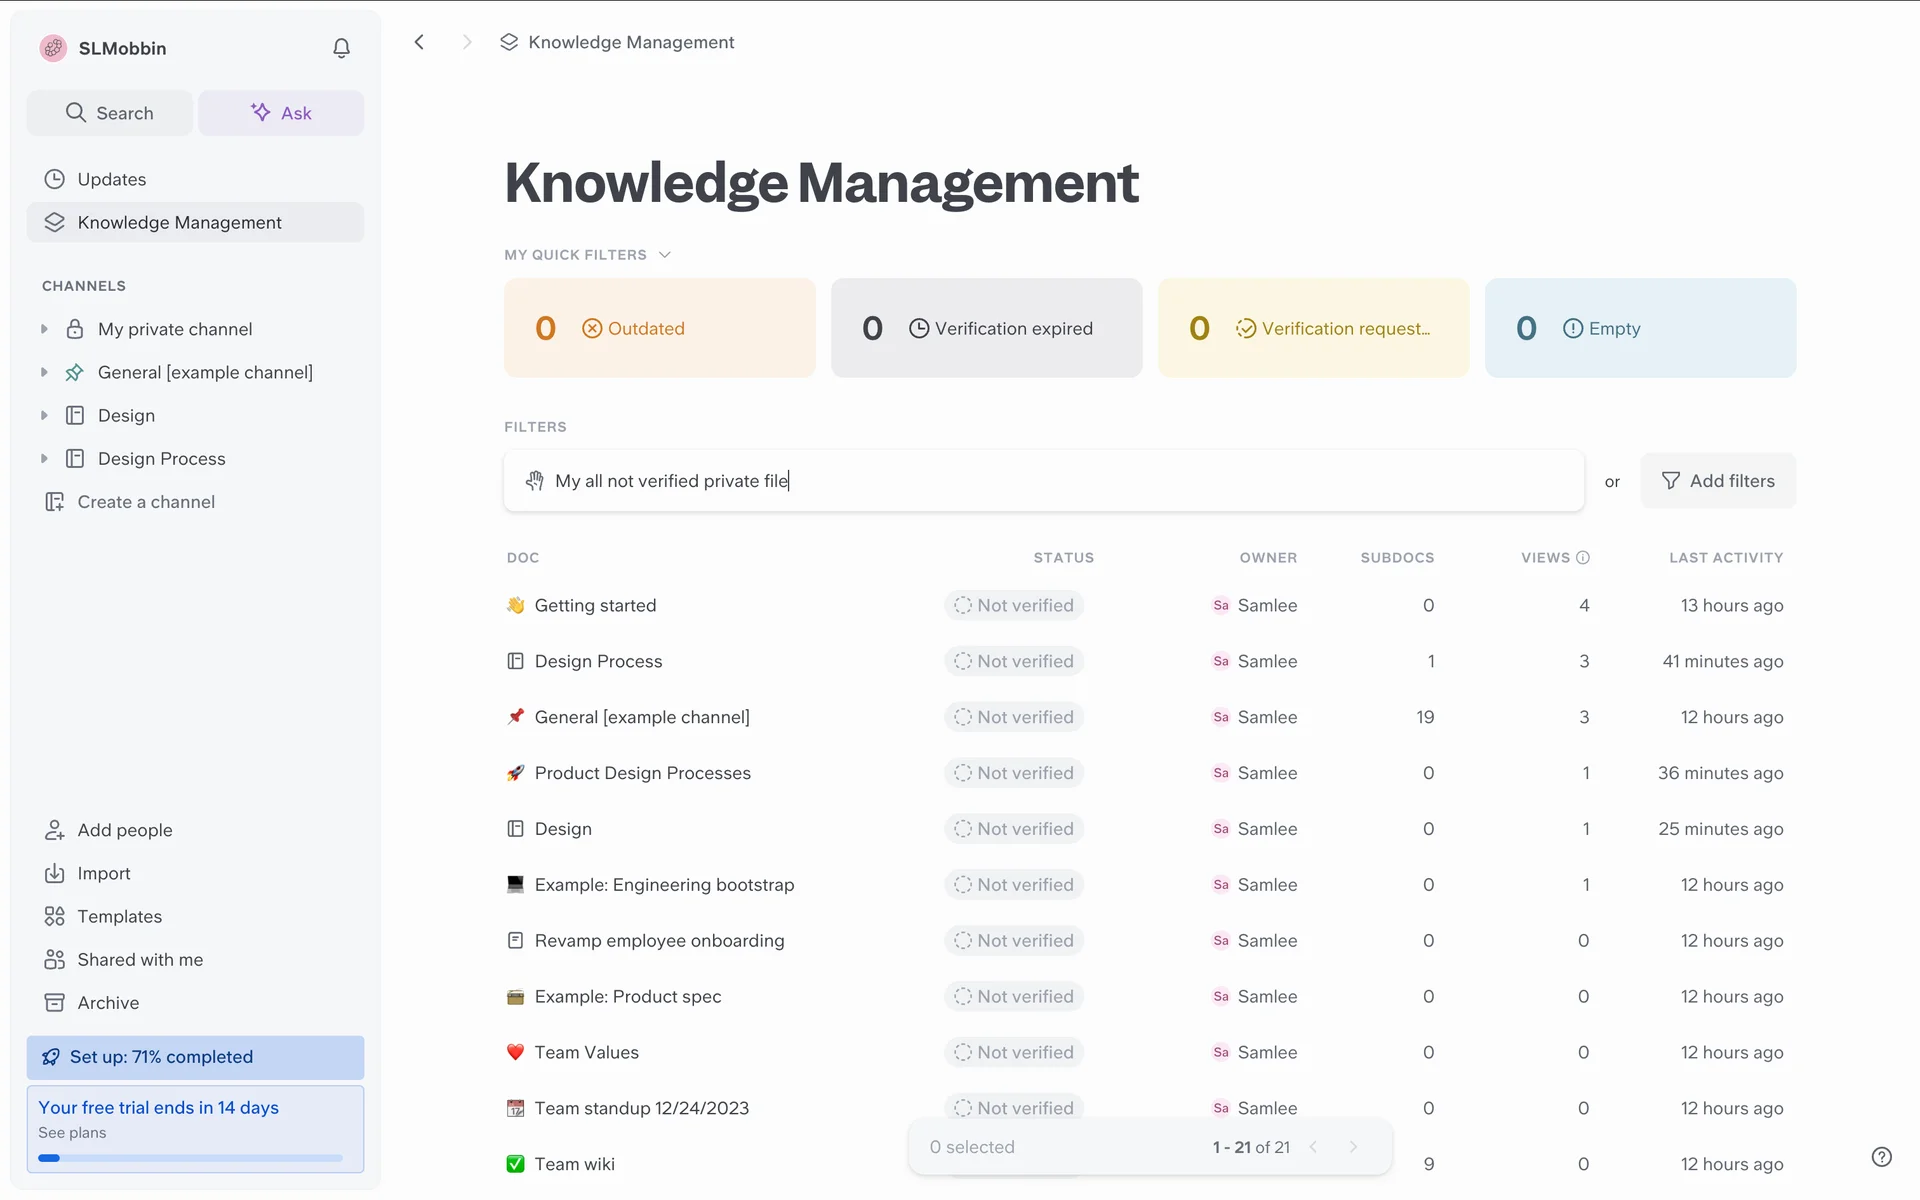Toggle the Outdated quick filter card
The image size is (1920, 1200).
(659, 328)
